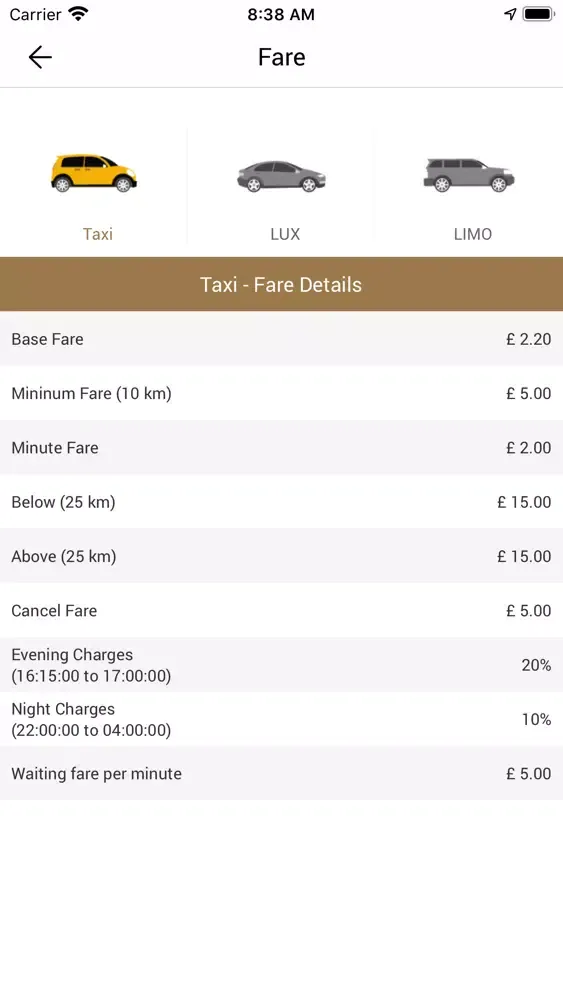Tap the Wi-Fi status icon
This screenshot has width=563, height=1000.
click(x=78, y=14)
